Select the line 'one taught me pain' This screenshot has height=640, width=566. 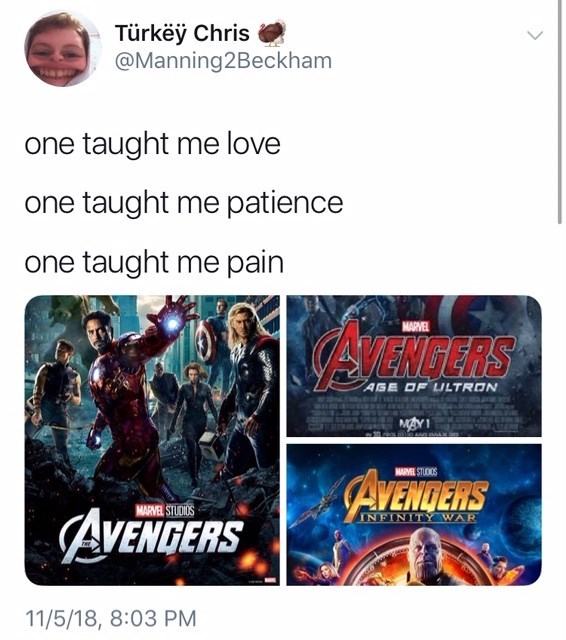(x=154, y=262)
